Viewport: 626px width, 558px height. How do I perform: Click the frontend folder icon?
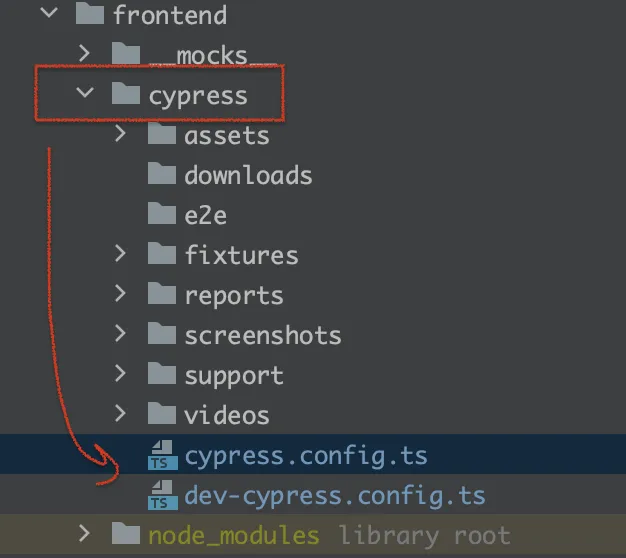(90, 13)
